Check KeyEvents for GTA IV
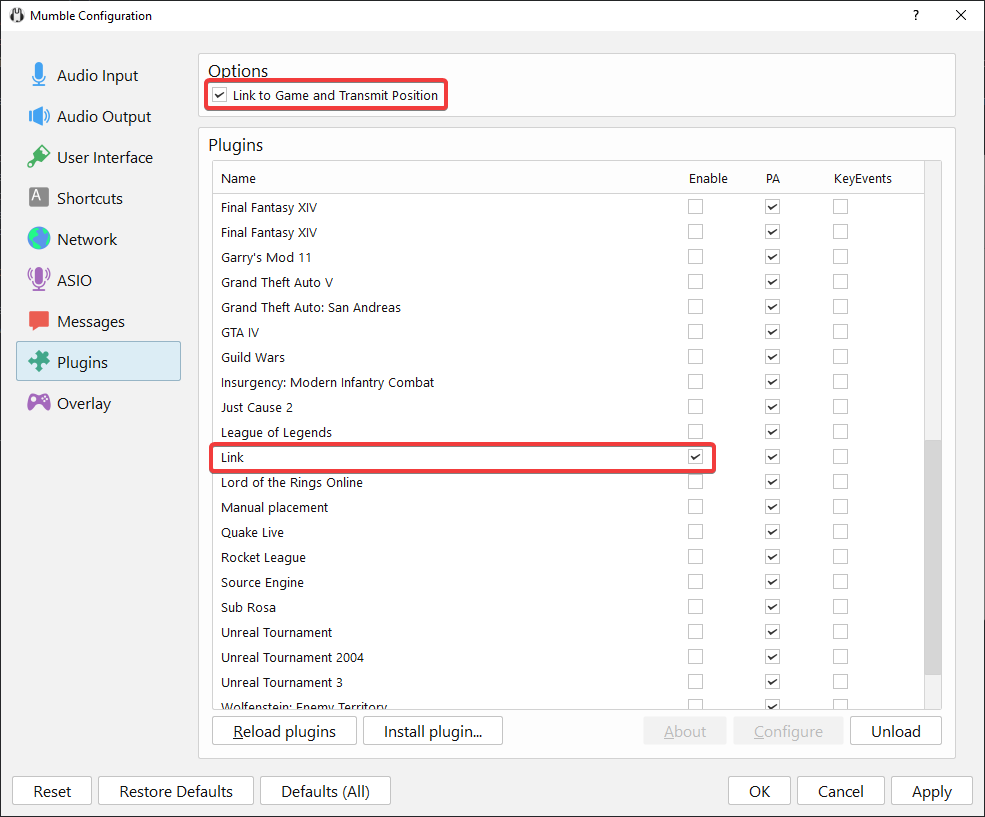 point(841,332)
